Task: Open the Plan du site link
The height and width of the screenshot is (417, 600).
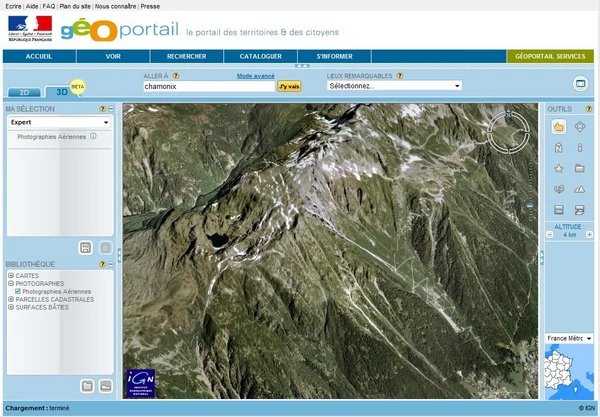Action: click(x=75, y=6)
